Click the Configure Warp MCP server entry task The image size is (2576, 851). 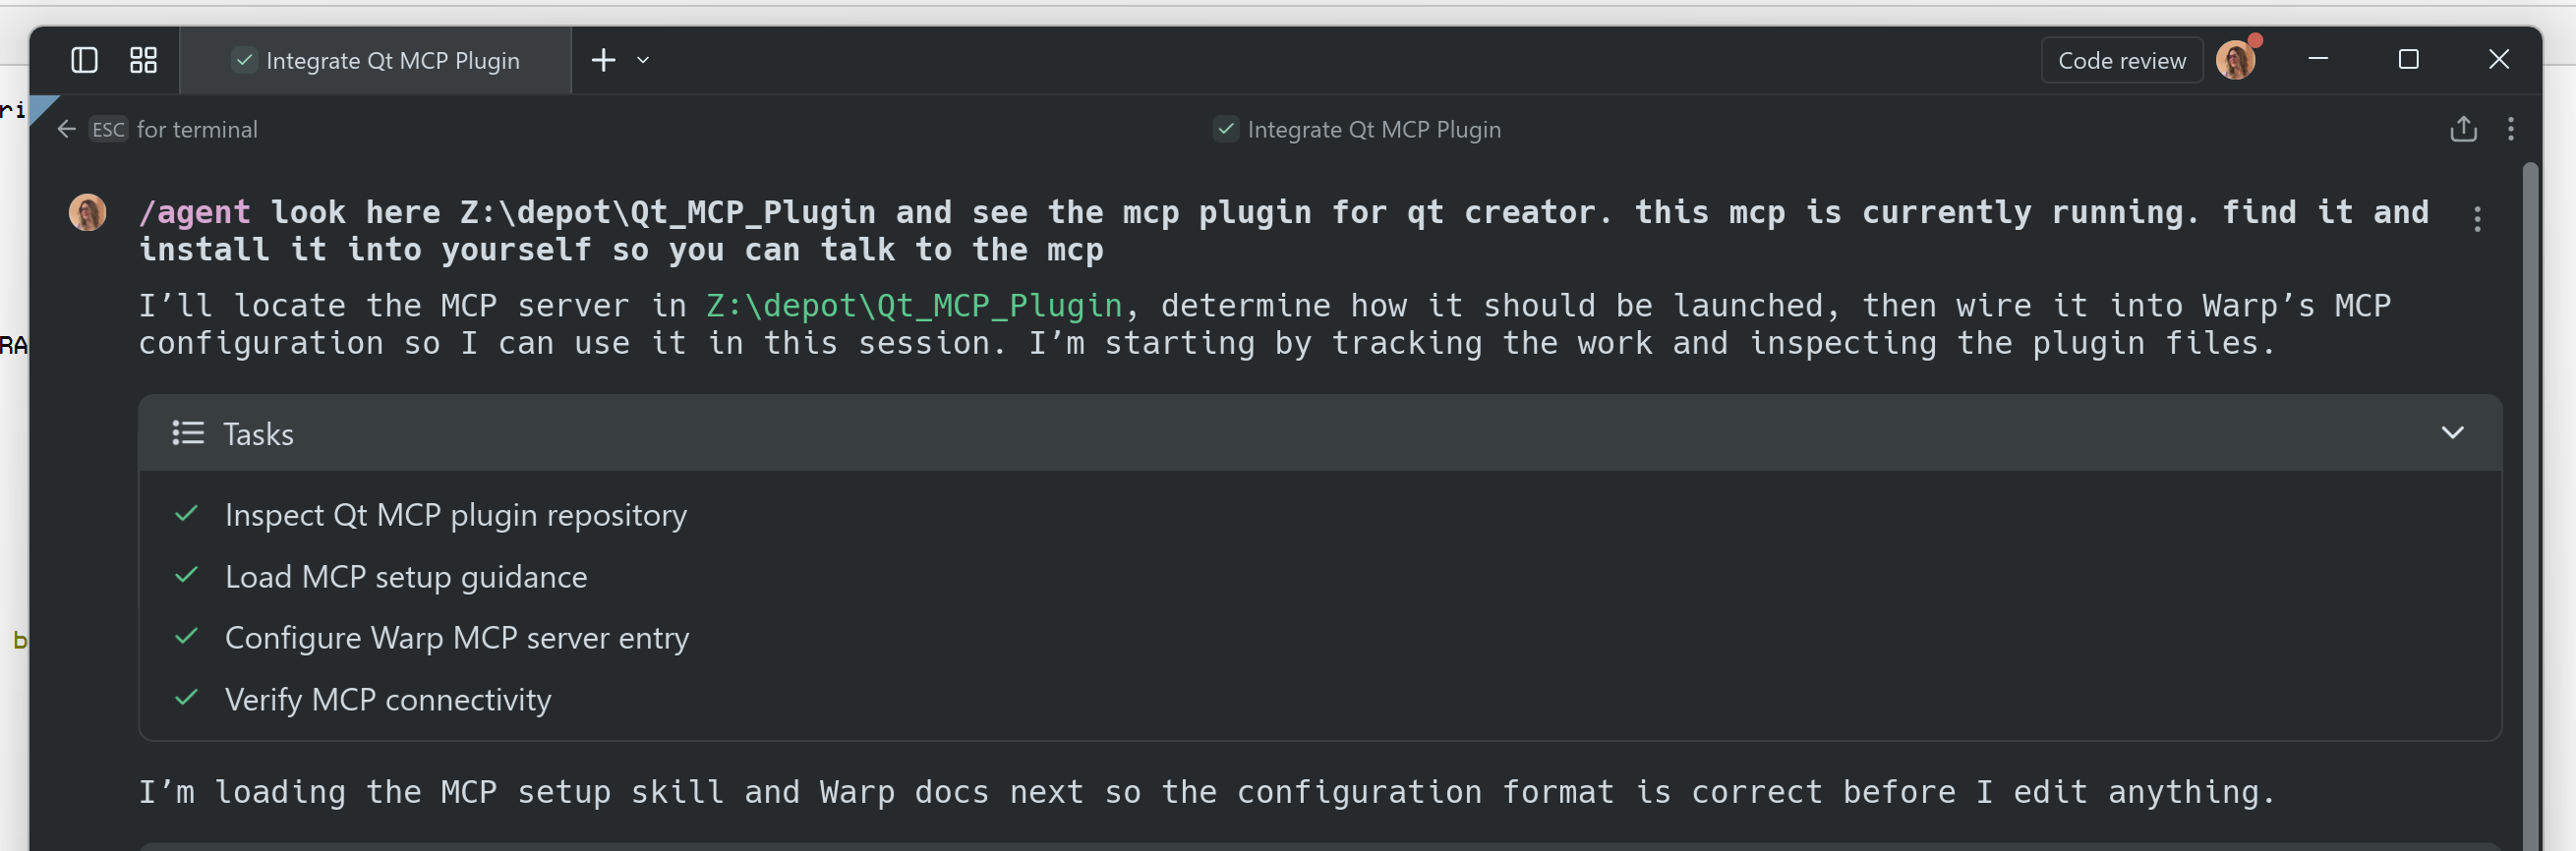click(457, 638)
